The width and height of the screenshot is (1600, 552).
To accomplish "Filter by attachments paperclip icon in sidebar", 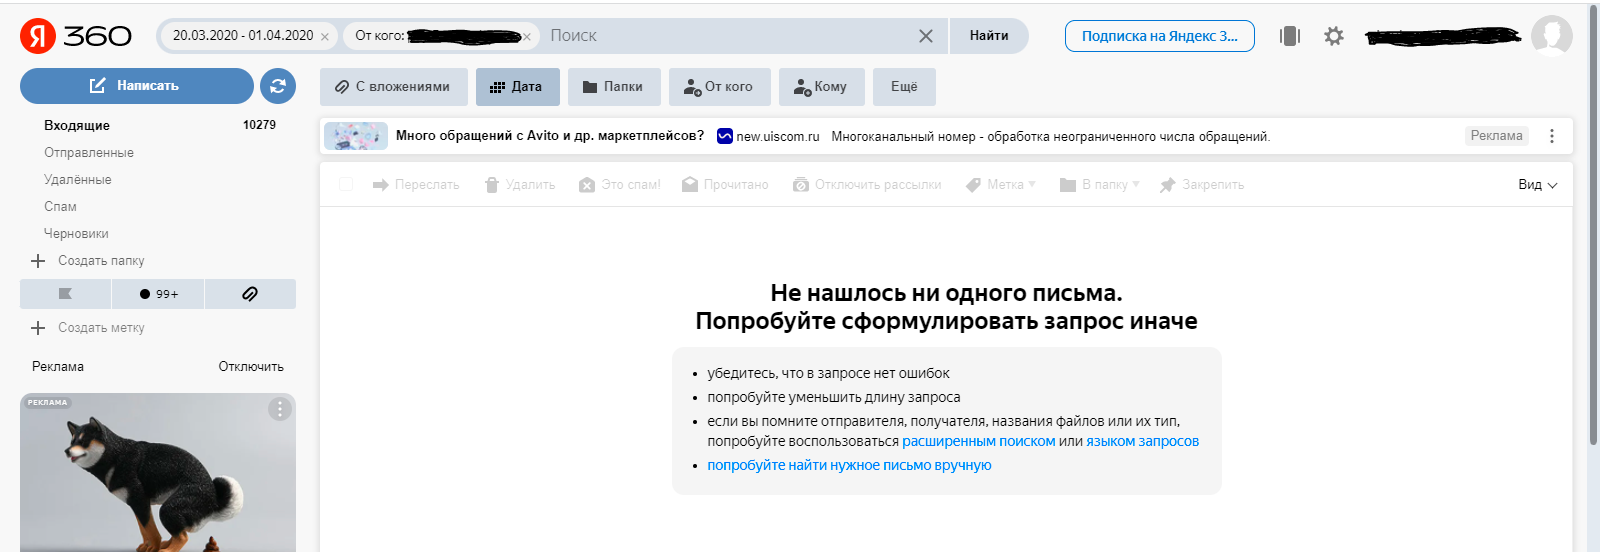I will click(250, 294).
